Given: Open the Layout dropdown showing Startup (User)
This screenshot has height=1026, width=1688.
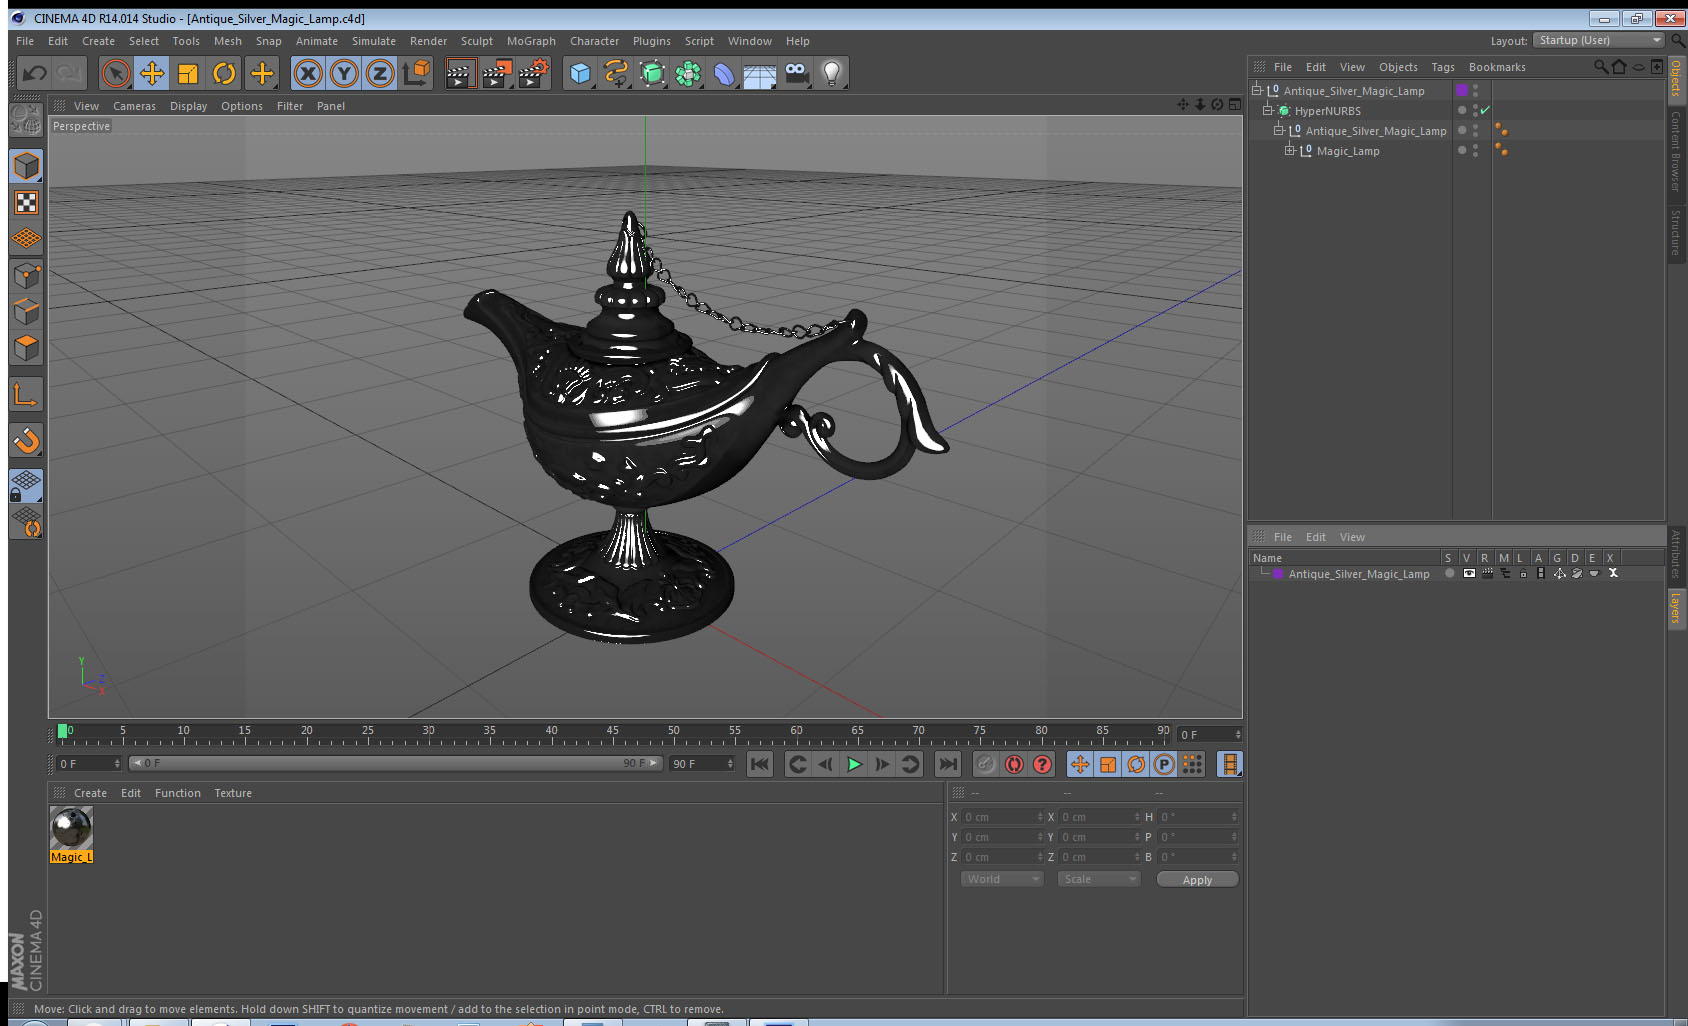Looking at the screenshot, I should click(1599, 40).
